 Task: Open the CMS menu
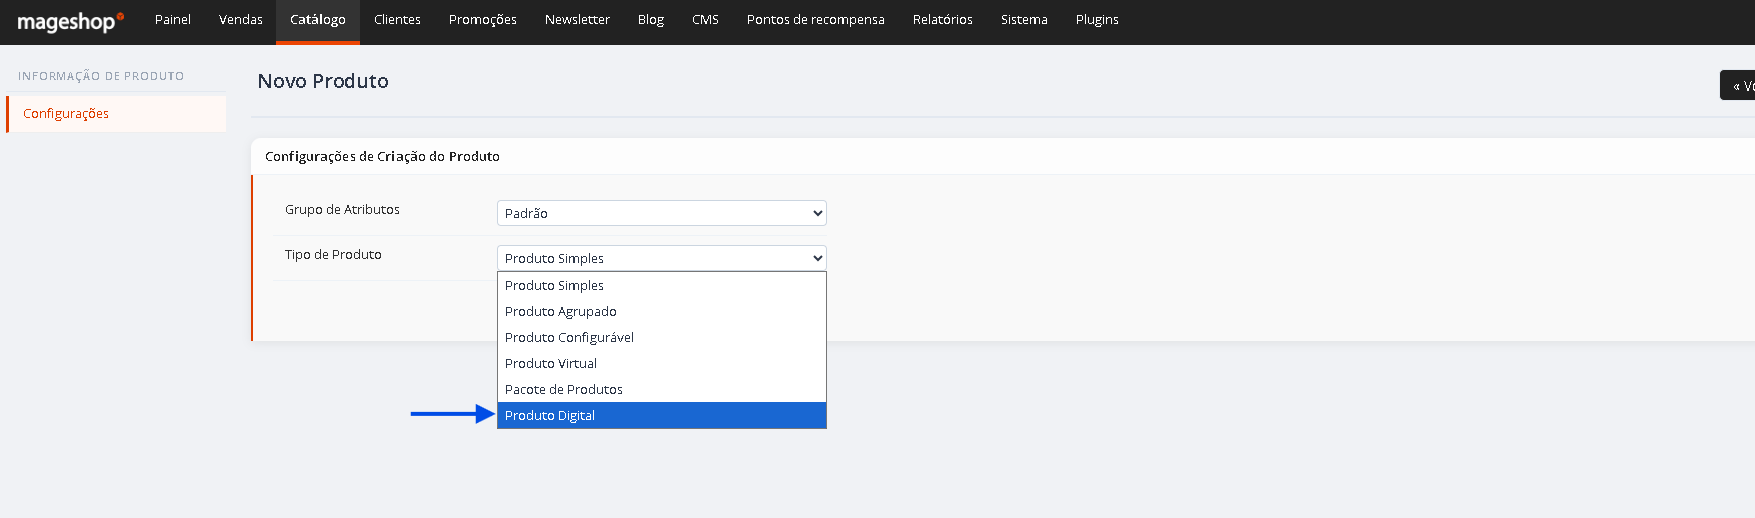pyautogui.click(x=705, y=20)
